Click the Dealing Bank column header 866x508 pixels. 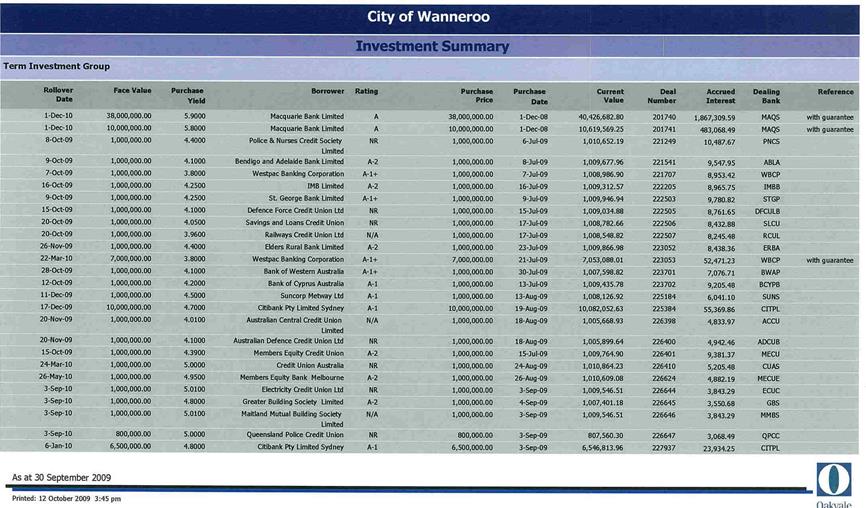[x=766, y=96]
